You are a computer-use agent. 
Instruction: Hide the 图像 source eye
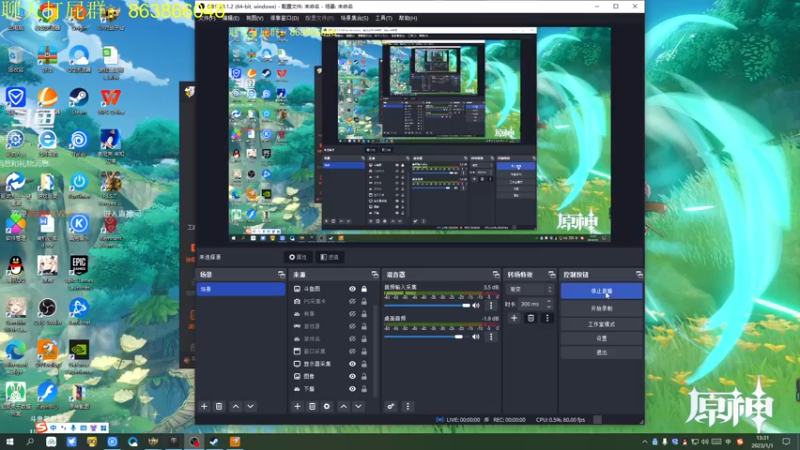pos(352,377)
